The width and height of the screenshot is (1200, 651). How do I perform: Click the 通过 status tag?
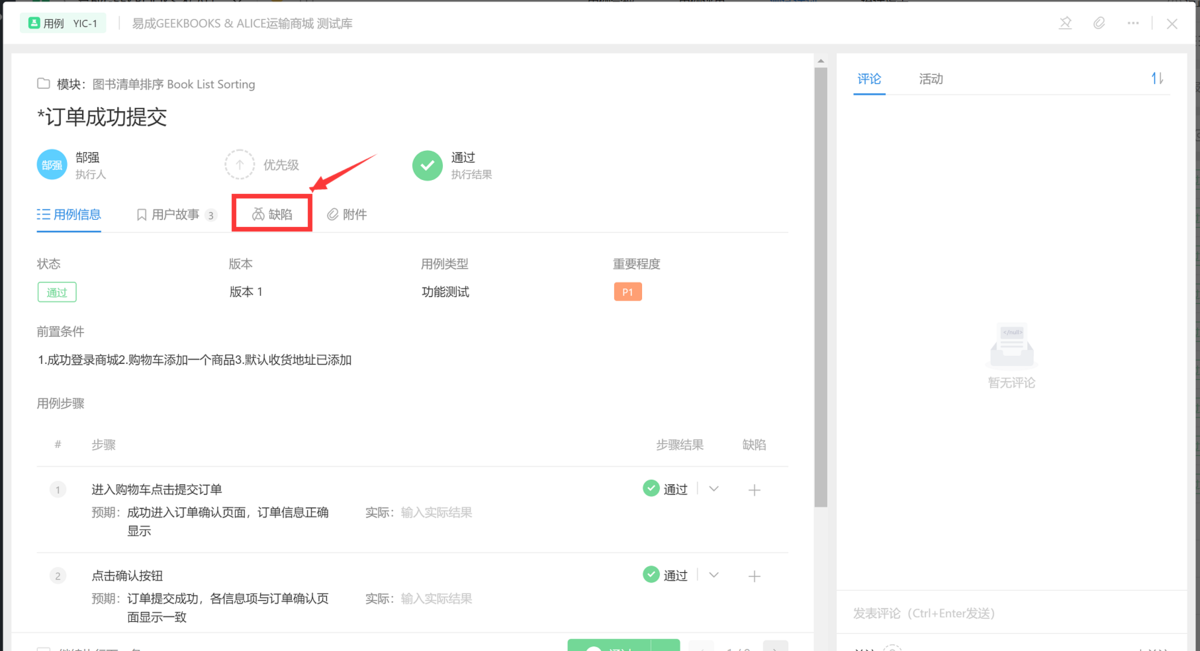pyautogui.click(x=57, y=292)
